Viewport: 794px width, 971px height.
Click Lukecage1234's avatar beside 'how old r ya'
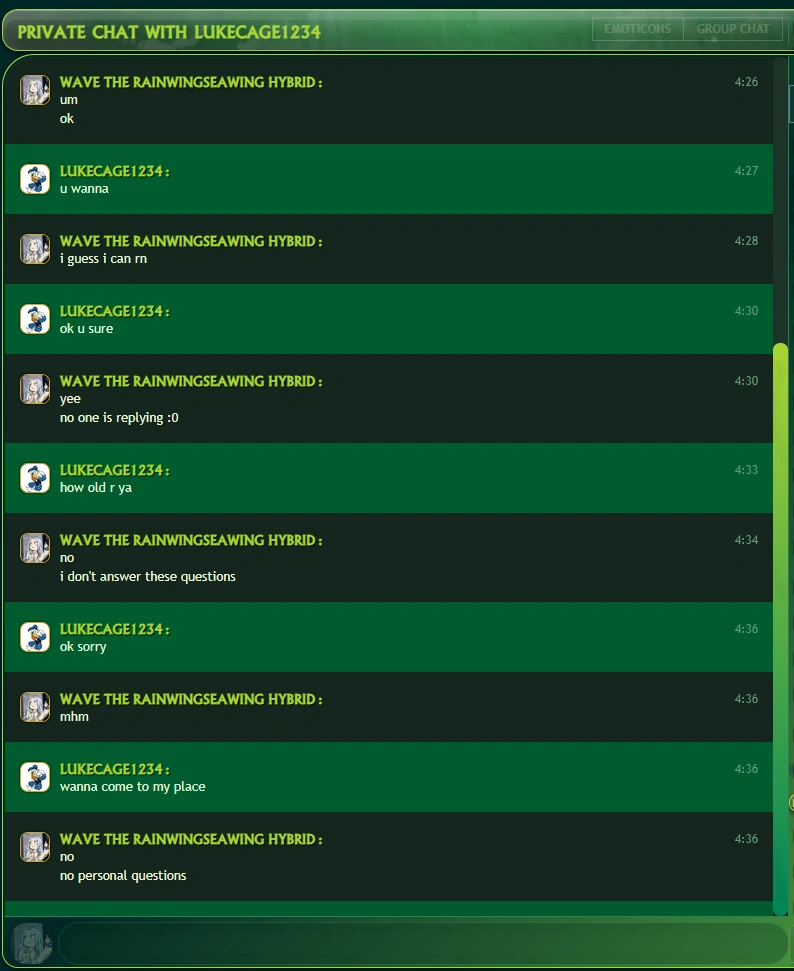click(x=35, y=478)
